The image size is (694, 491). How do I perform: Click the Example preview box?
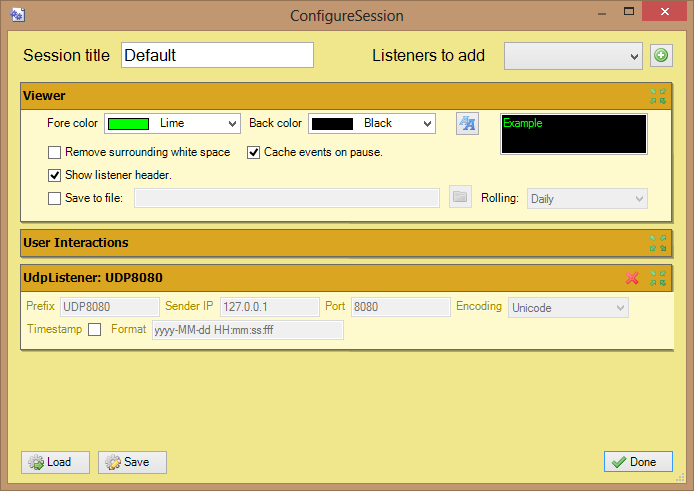pos(574,134)
